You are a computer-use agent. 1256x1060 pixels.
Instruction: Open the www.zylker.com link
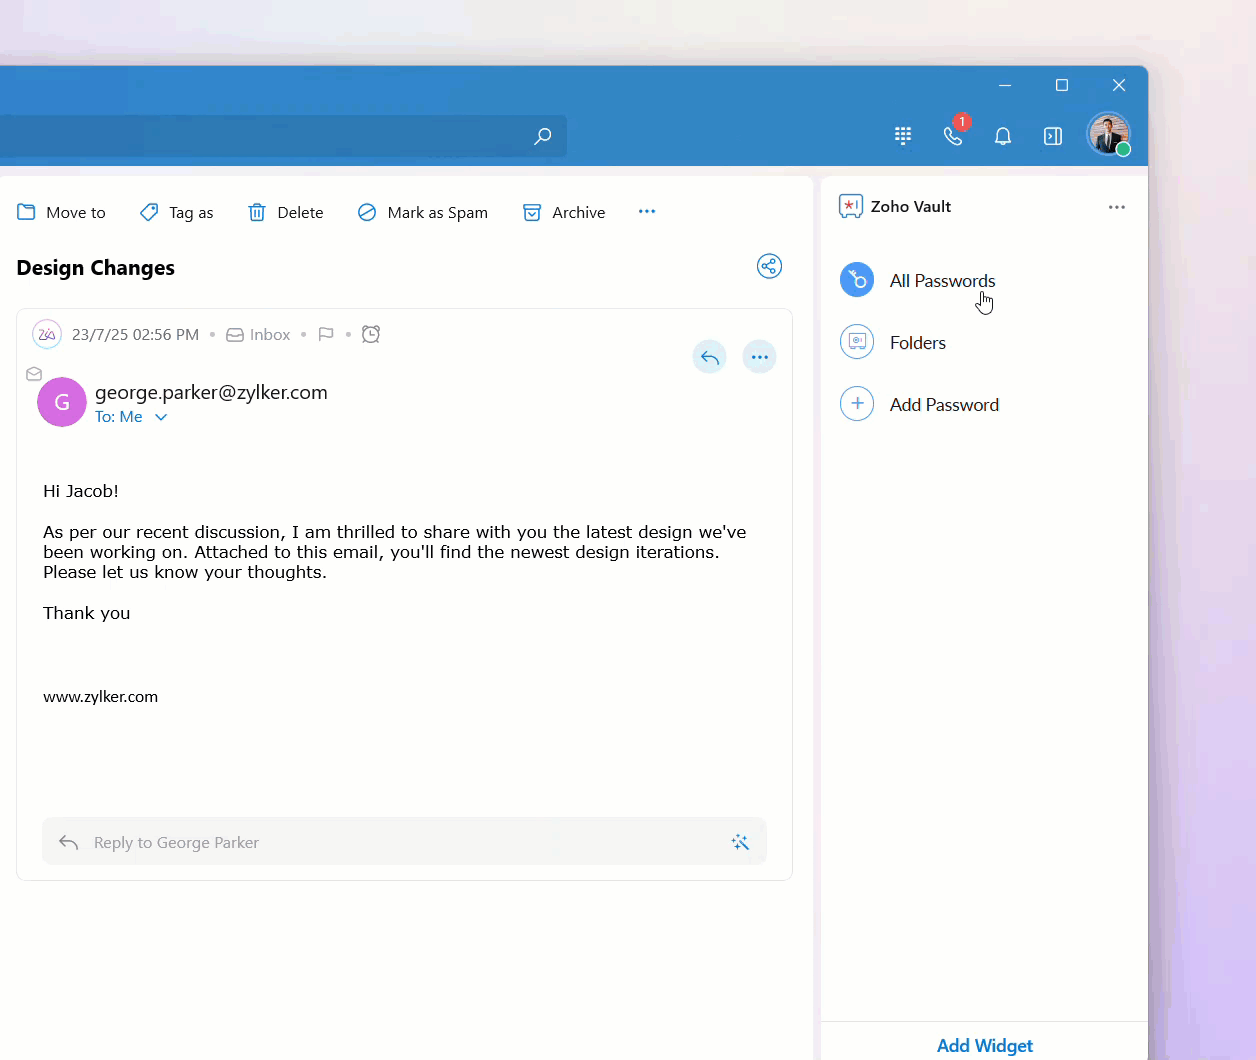coord(100,697)
